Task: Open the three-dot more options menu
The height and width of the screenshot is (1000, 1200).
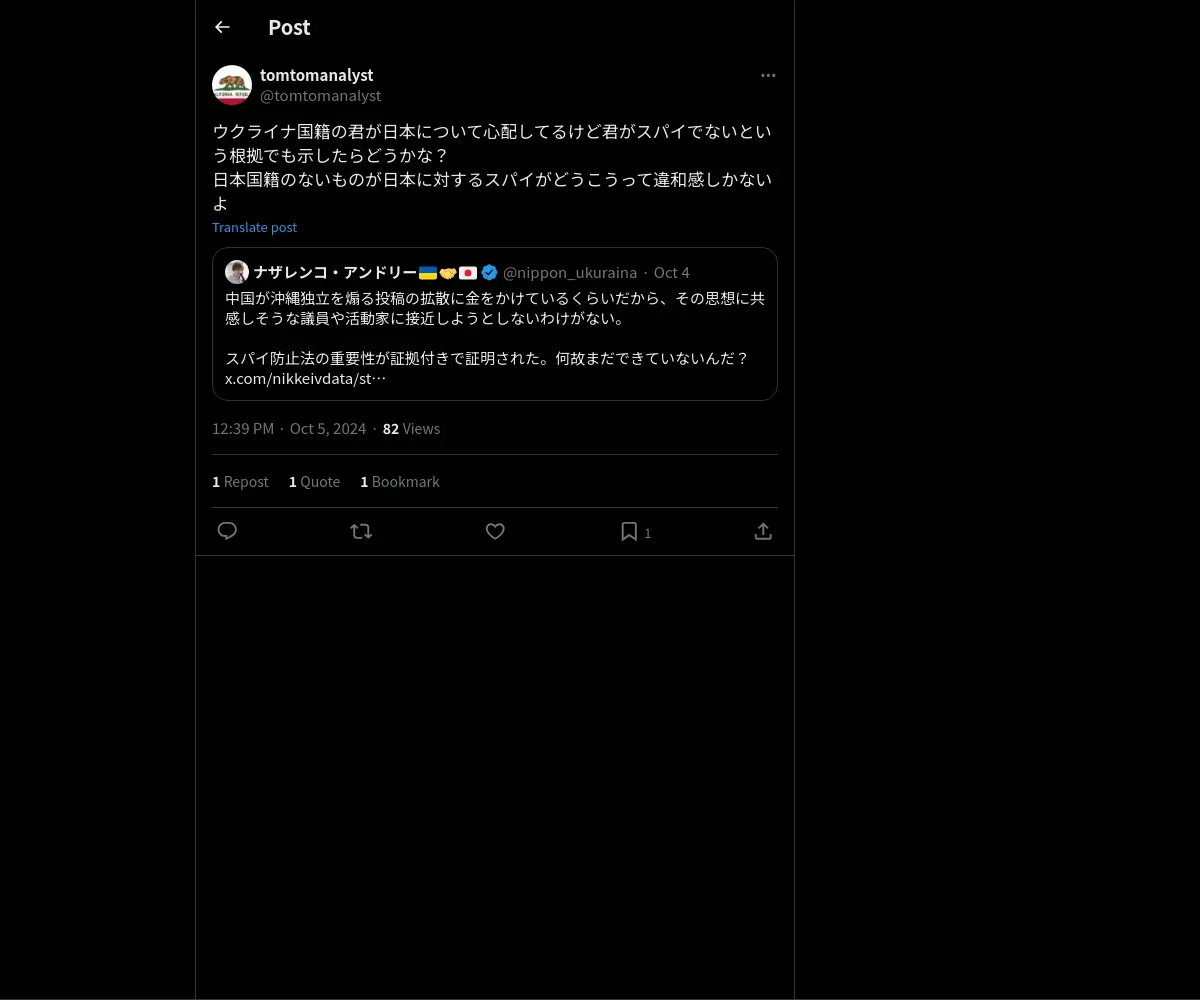Action: point(768,75)
